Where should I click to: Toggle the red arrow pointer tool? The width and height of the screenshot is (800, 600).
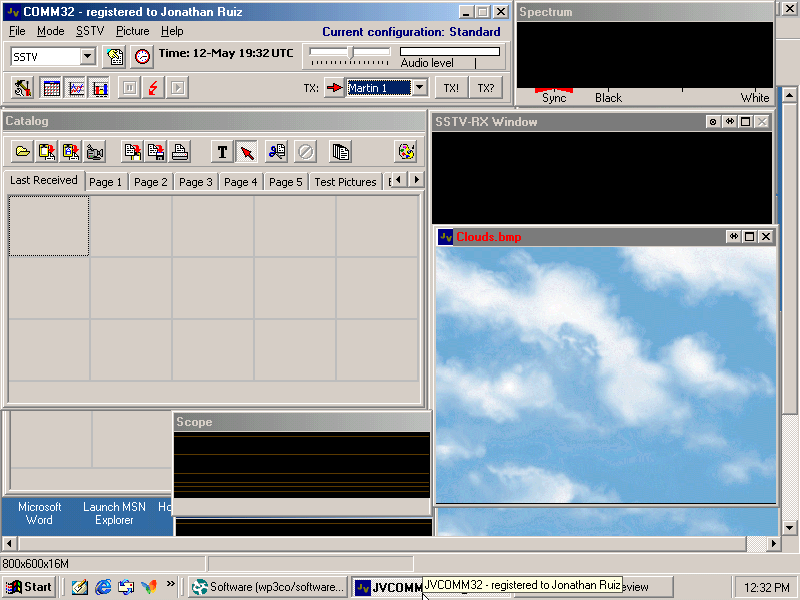coord(247,152)
